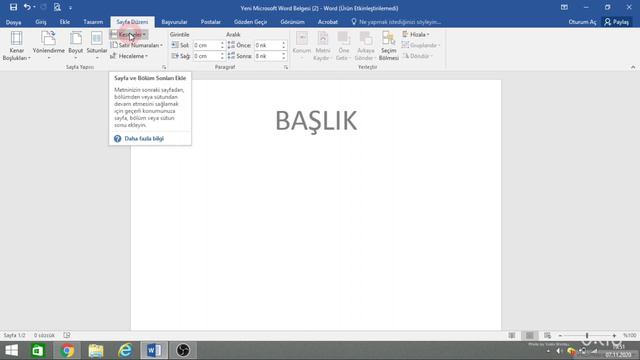Click the volume speaker icon in the system tray
Viewport: 640px width, 360px height.
pos(559,351)
